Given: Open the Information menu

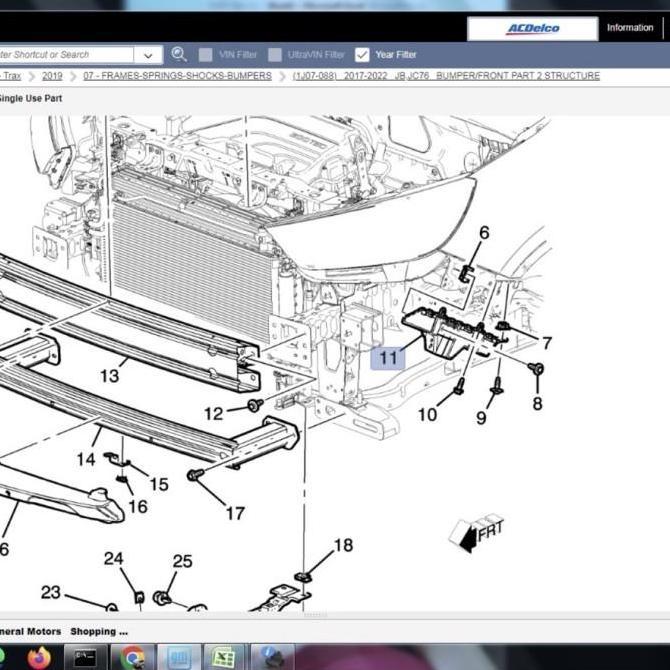Looking at the screenshot, I should coord(630,28).
